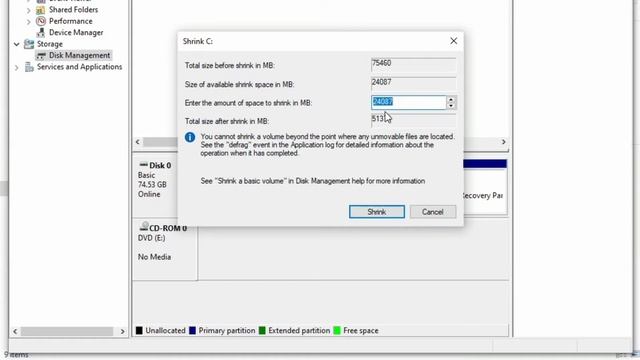The height and width of the screenshot is (360, 640).
Task: Click the Shrink button
Action: pos(377,212)
